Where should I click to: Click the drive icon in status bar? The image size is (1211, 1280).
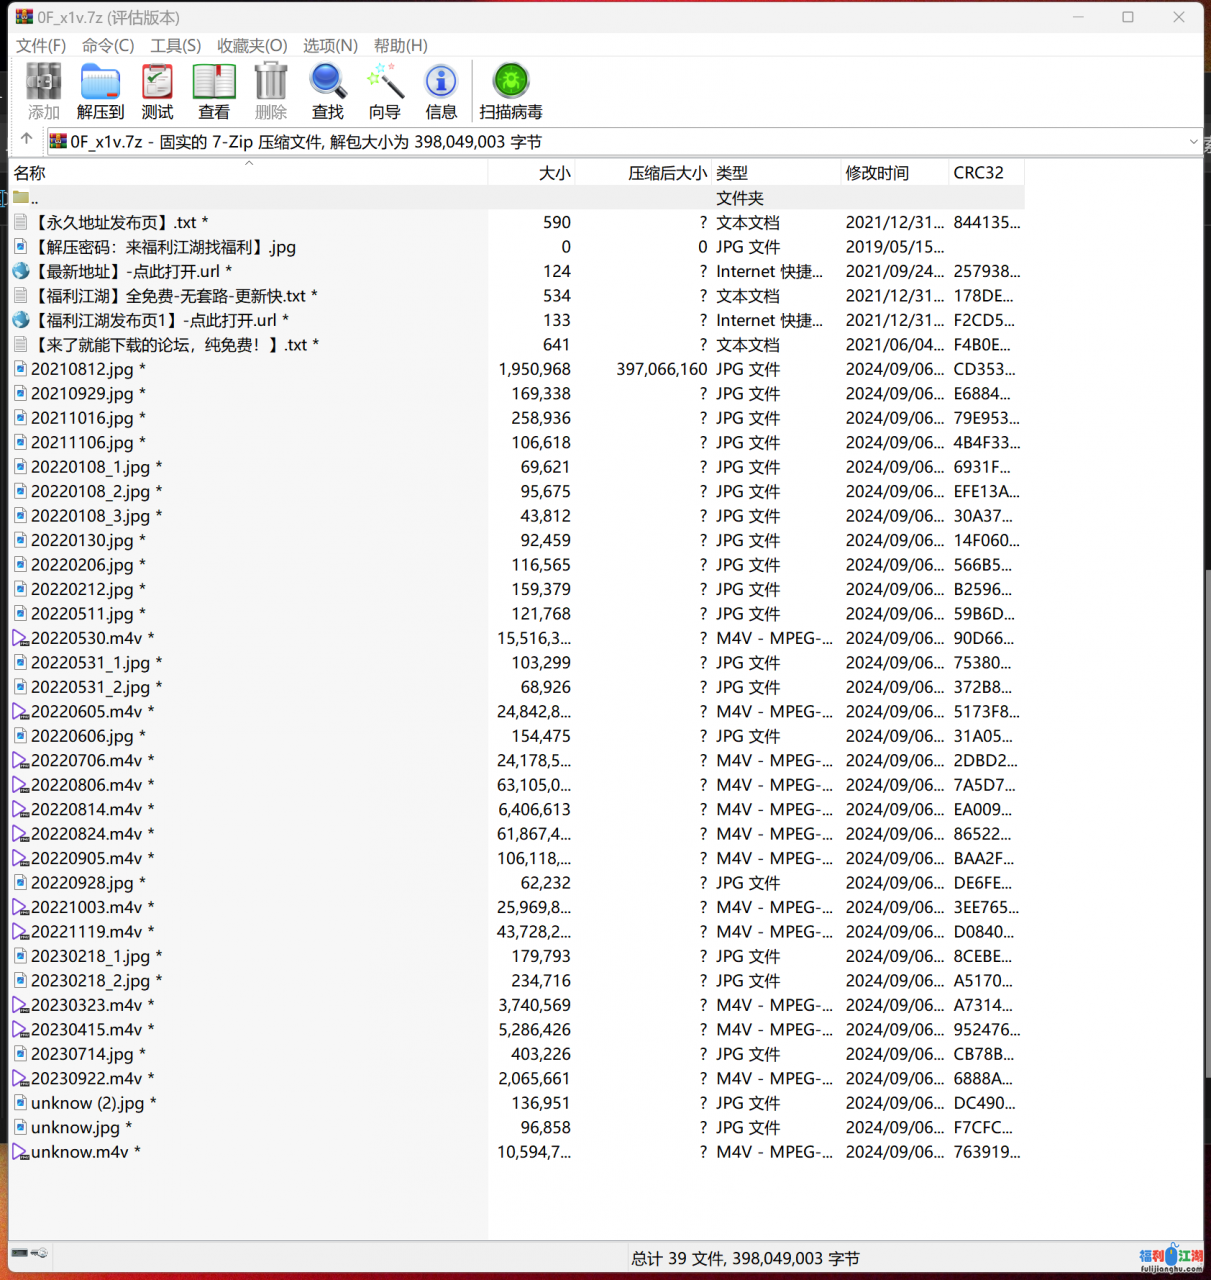click(x=20, y=1253)
